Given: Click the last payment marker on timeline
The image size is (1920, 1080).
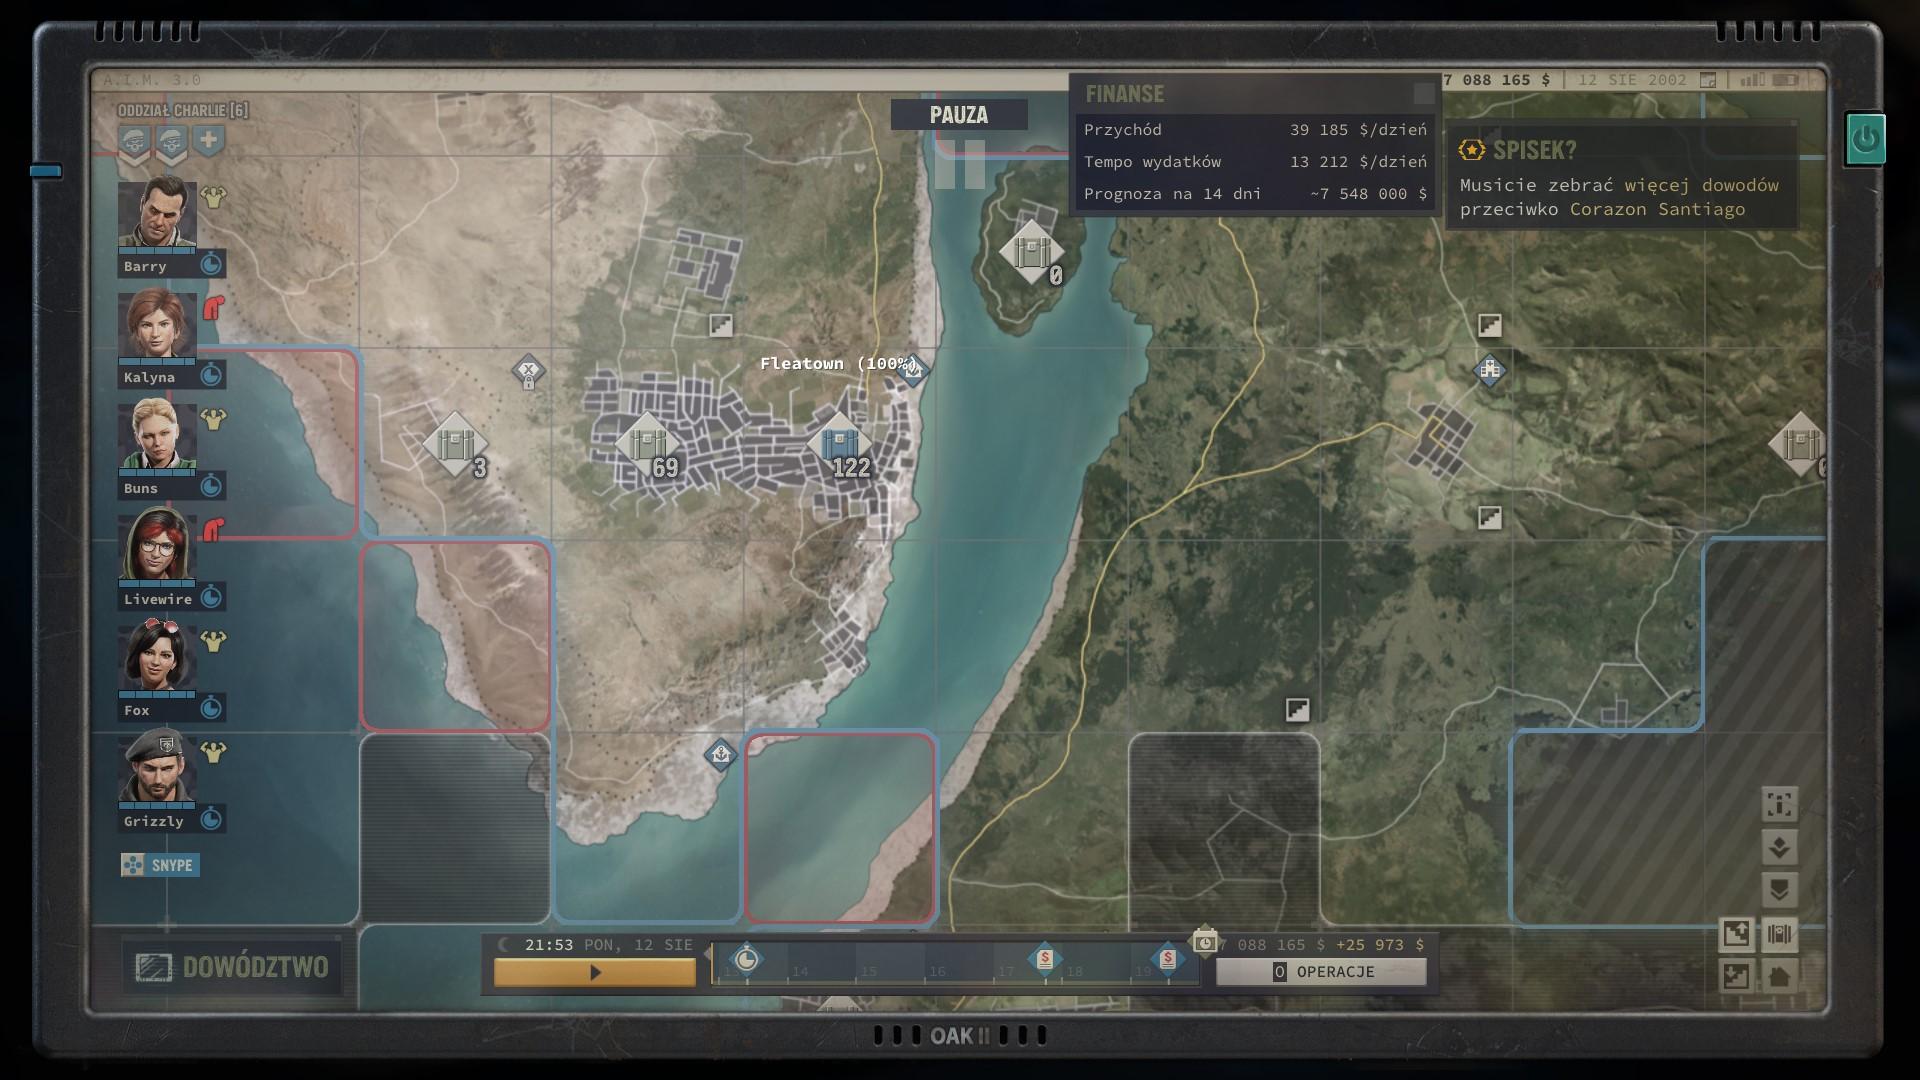Looking at the screenshot, I should 1167,959.
